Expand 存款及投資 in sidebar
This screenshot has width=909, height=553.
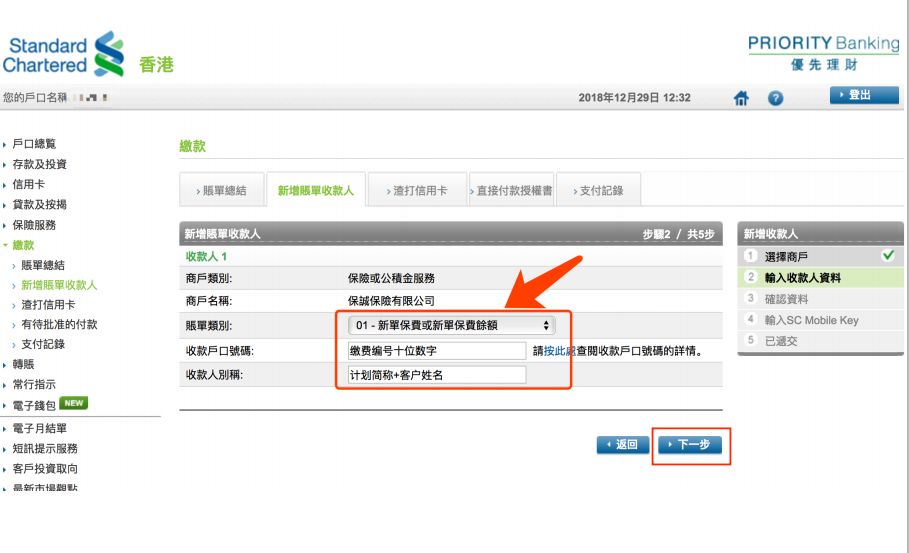39,164
